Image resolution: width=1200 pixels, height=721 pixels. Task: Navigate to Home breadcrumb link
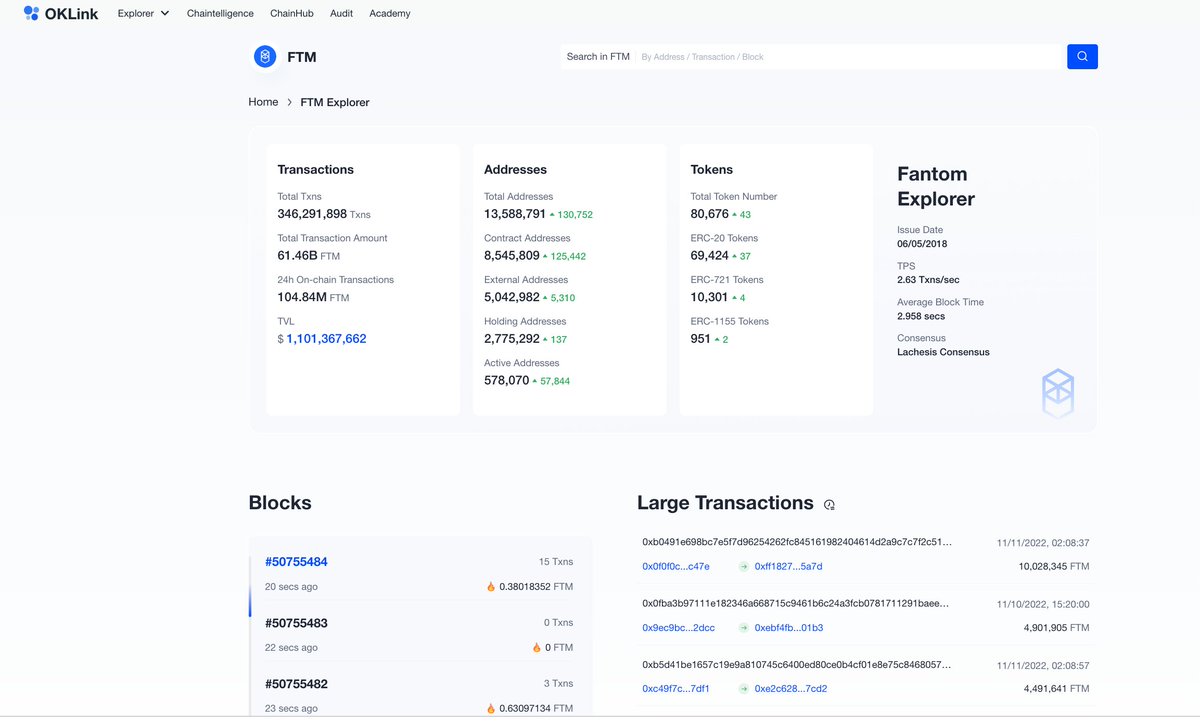(x=263, y=102)
